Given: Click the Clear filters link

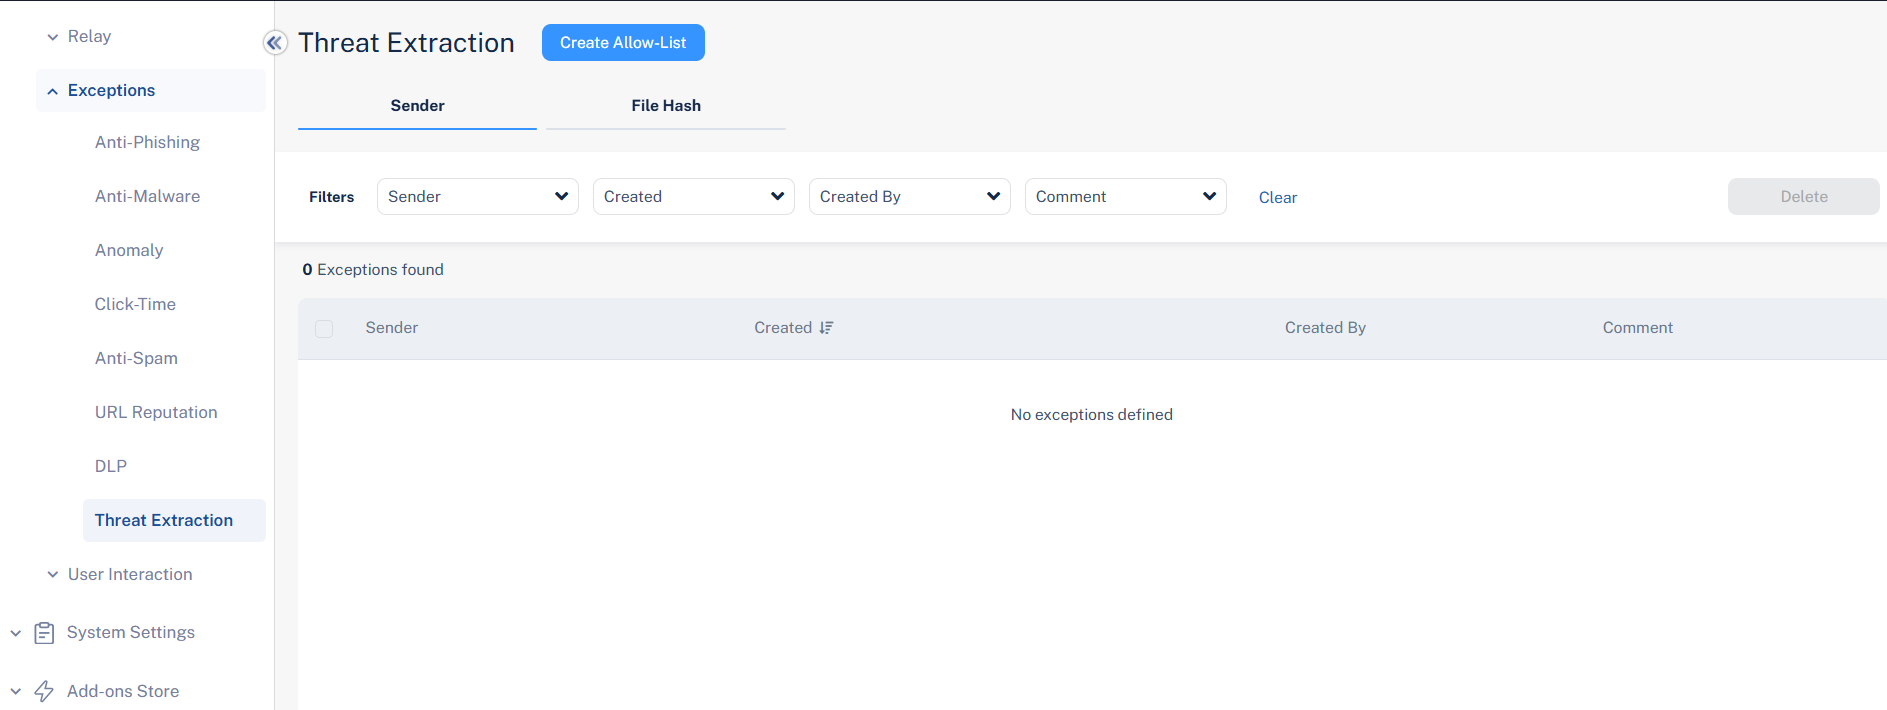Looking at the screenshot, I should (x=1277, y=198).
